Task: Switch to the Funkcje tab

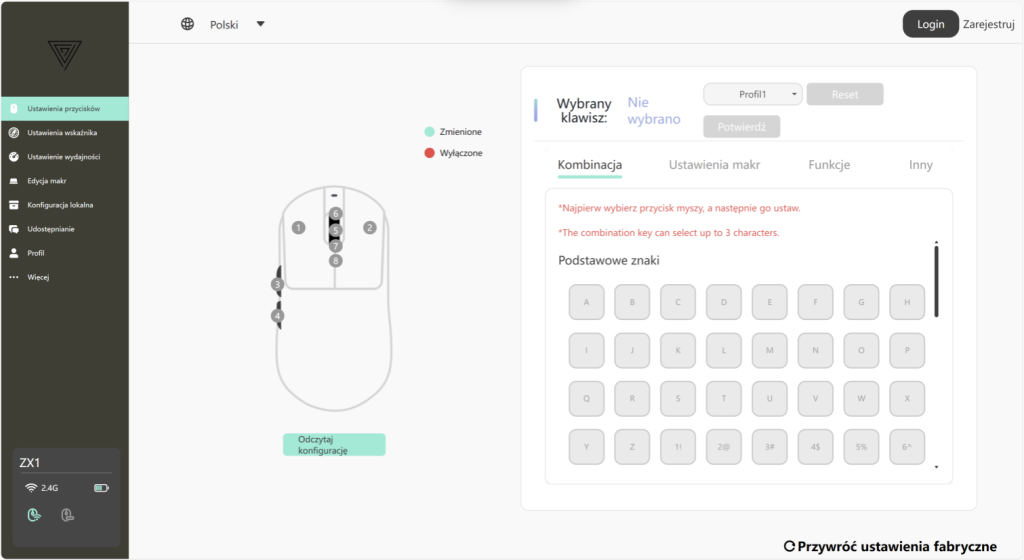Action: coord(829,165)
